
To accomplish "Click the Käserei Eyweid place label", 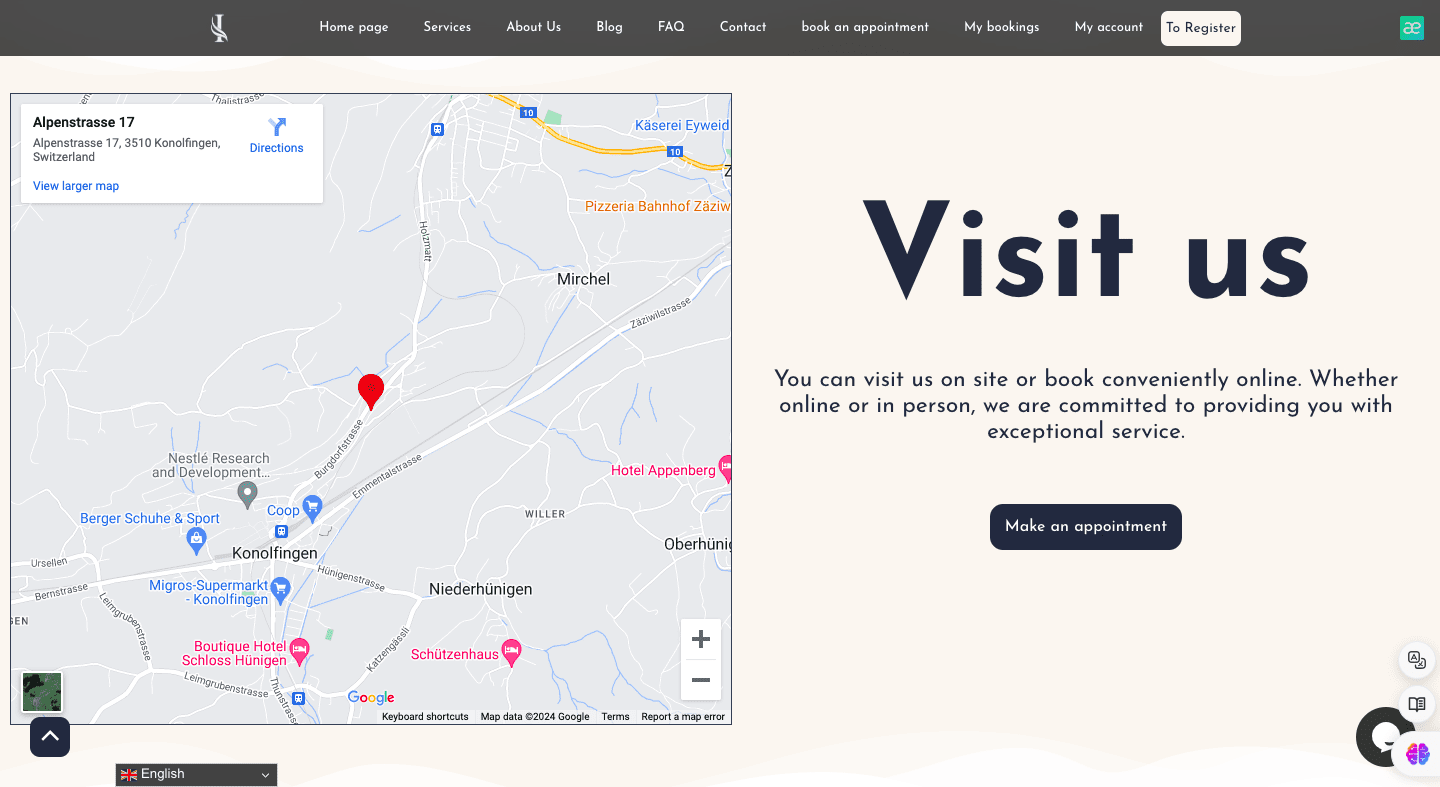I will 682,125.
